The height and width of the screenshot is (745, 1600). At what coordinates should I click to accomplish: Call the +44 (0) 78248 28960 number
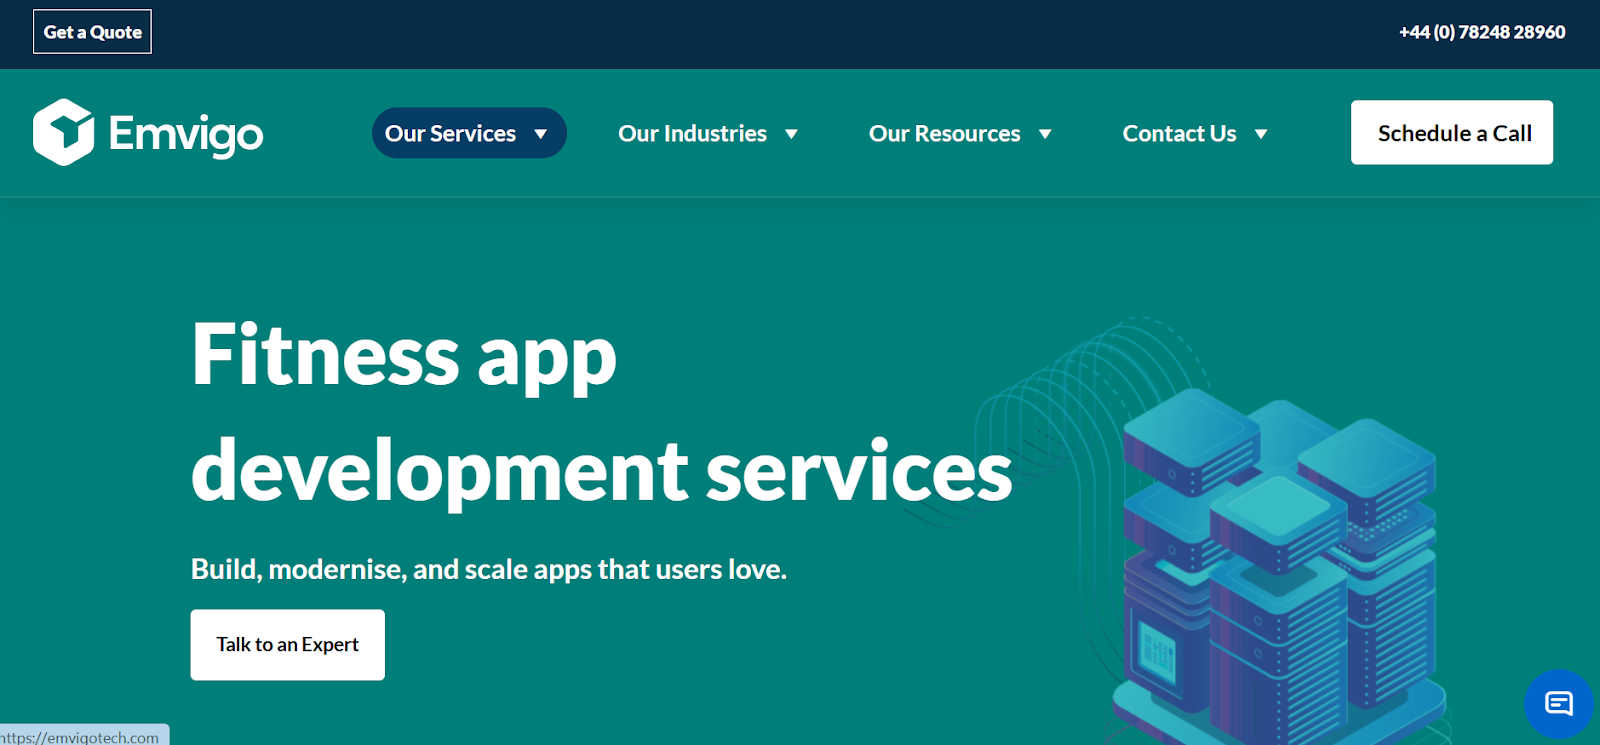point(1482,32)
